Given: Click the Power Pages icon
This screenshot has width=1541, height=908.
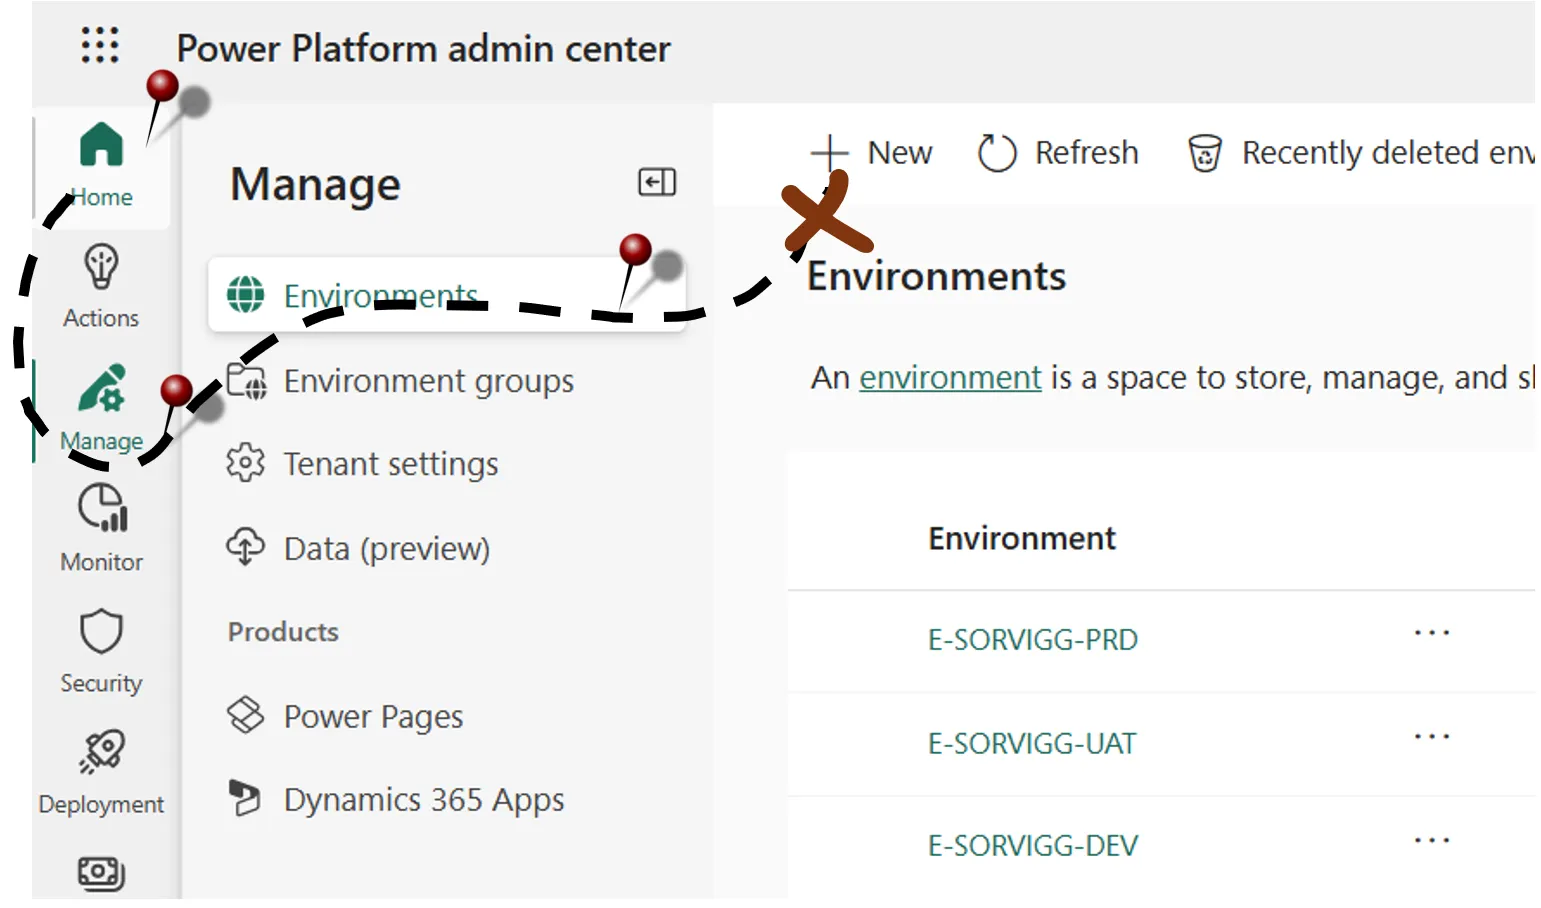Looking at the screenshot, I should tap(245, 715).
